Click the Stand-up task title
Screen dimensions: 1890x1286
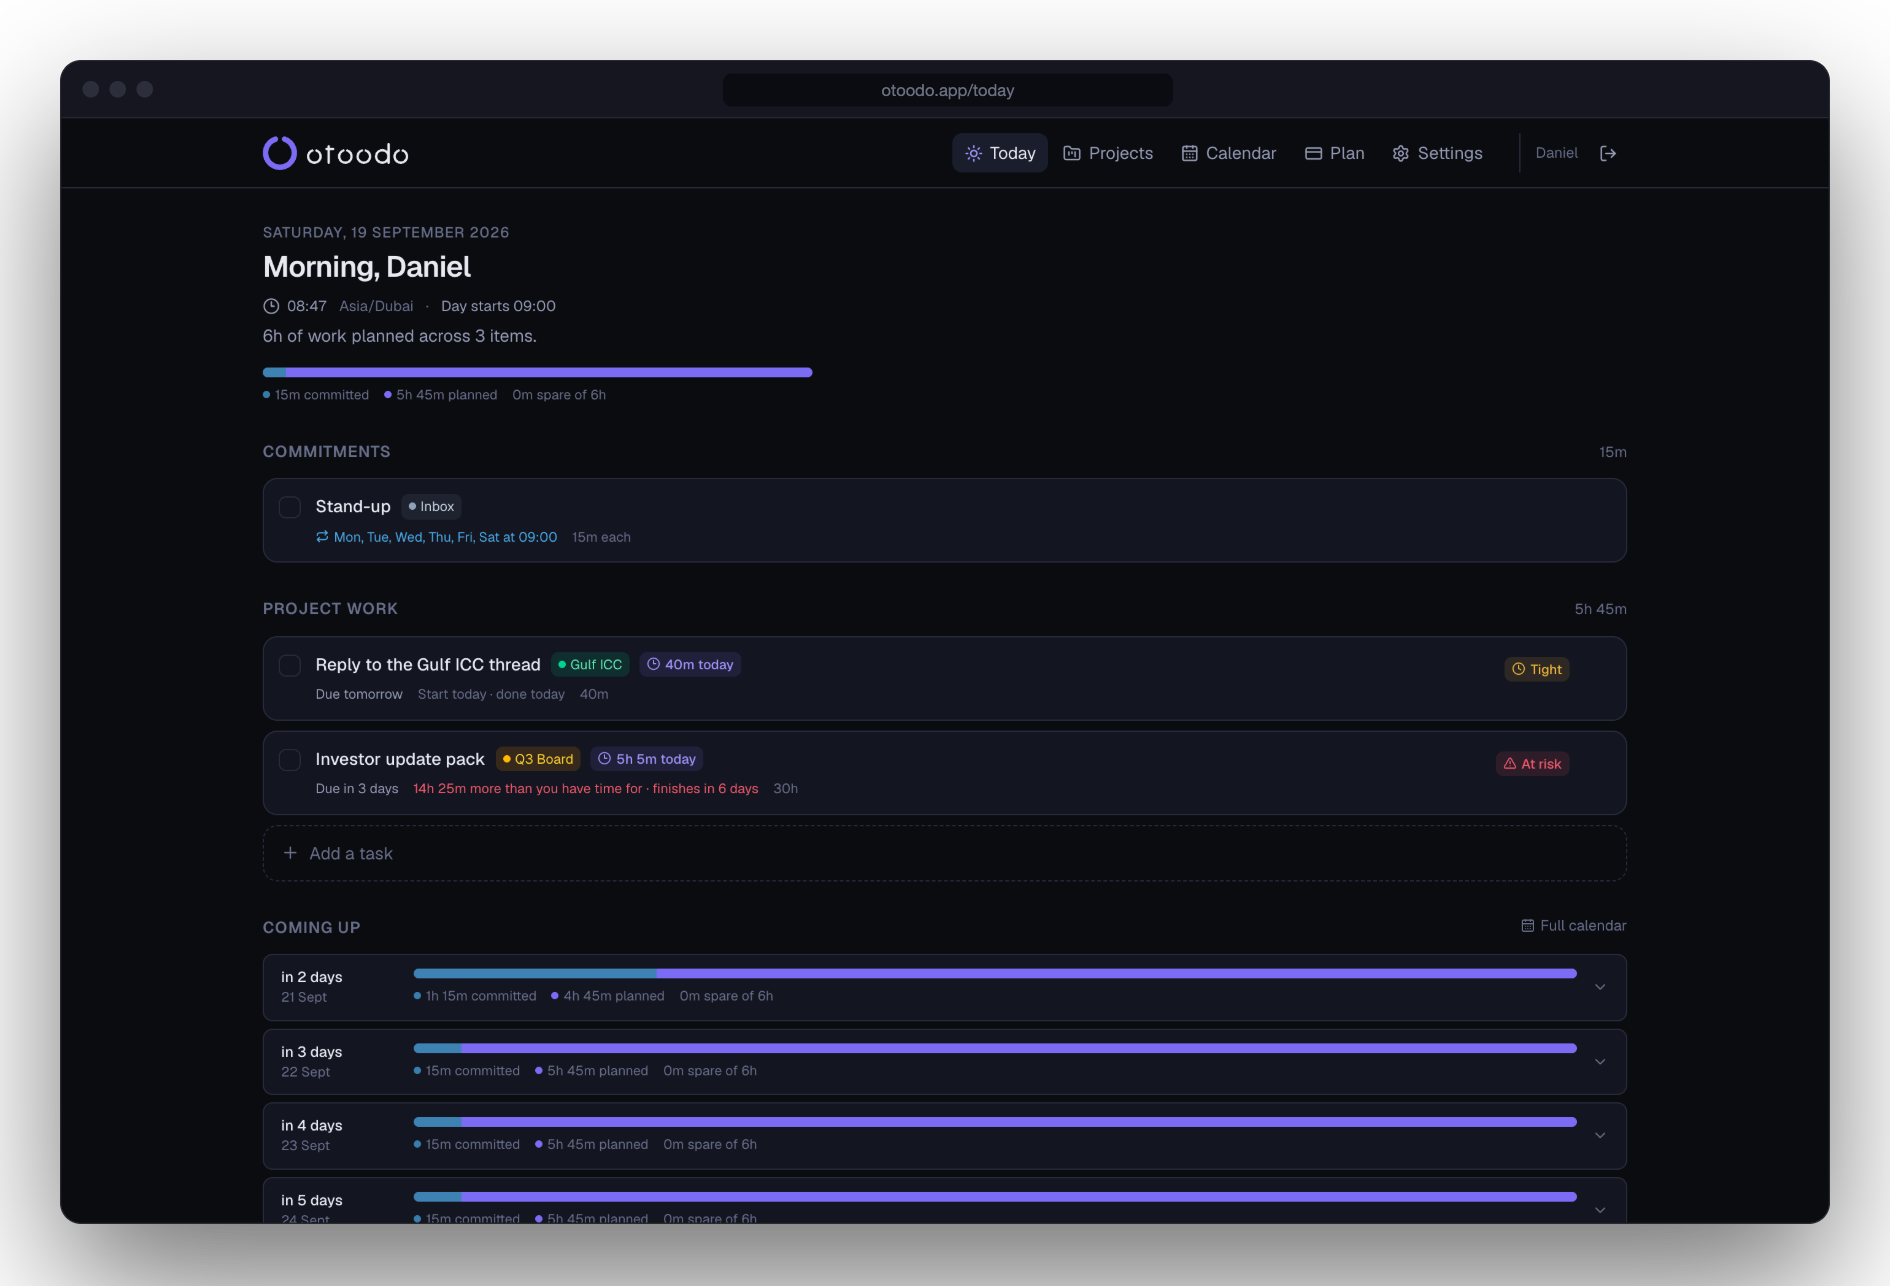(353, 507)
